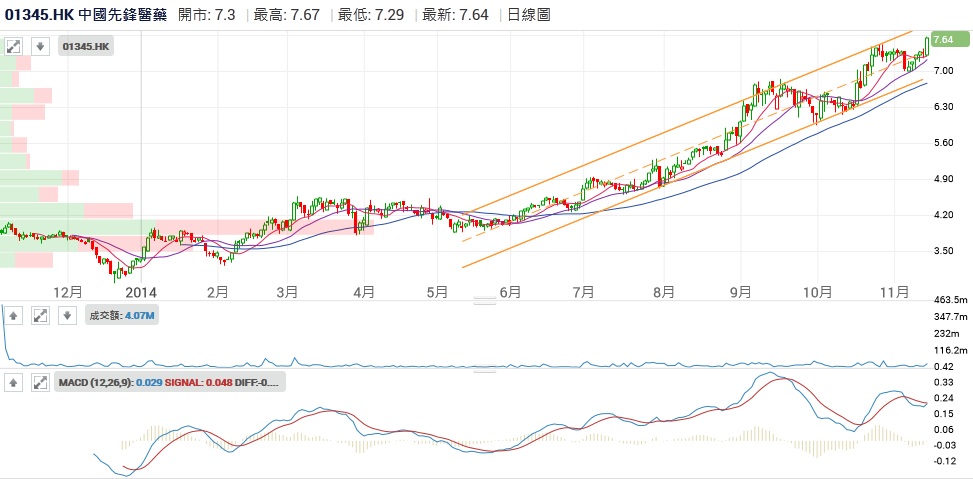Viewport: 973px width, 479px height.
Task: Click the 2014 marker on time axis
Action: tap(141, 292)
